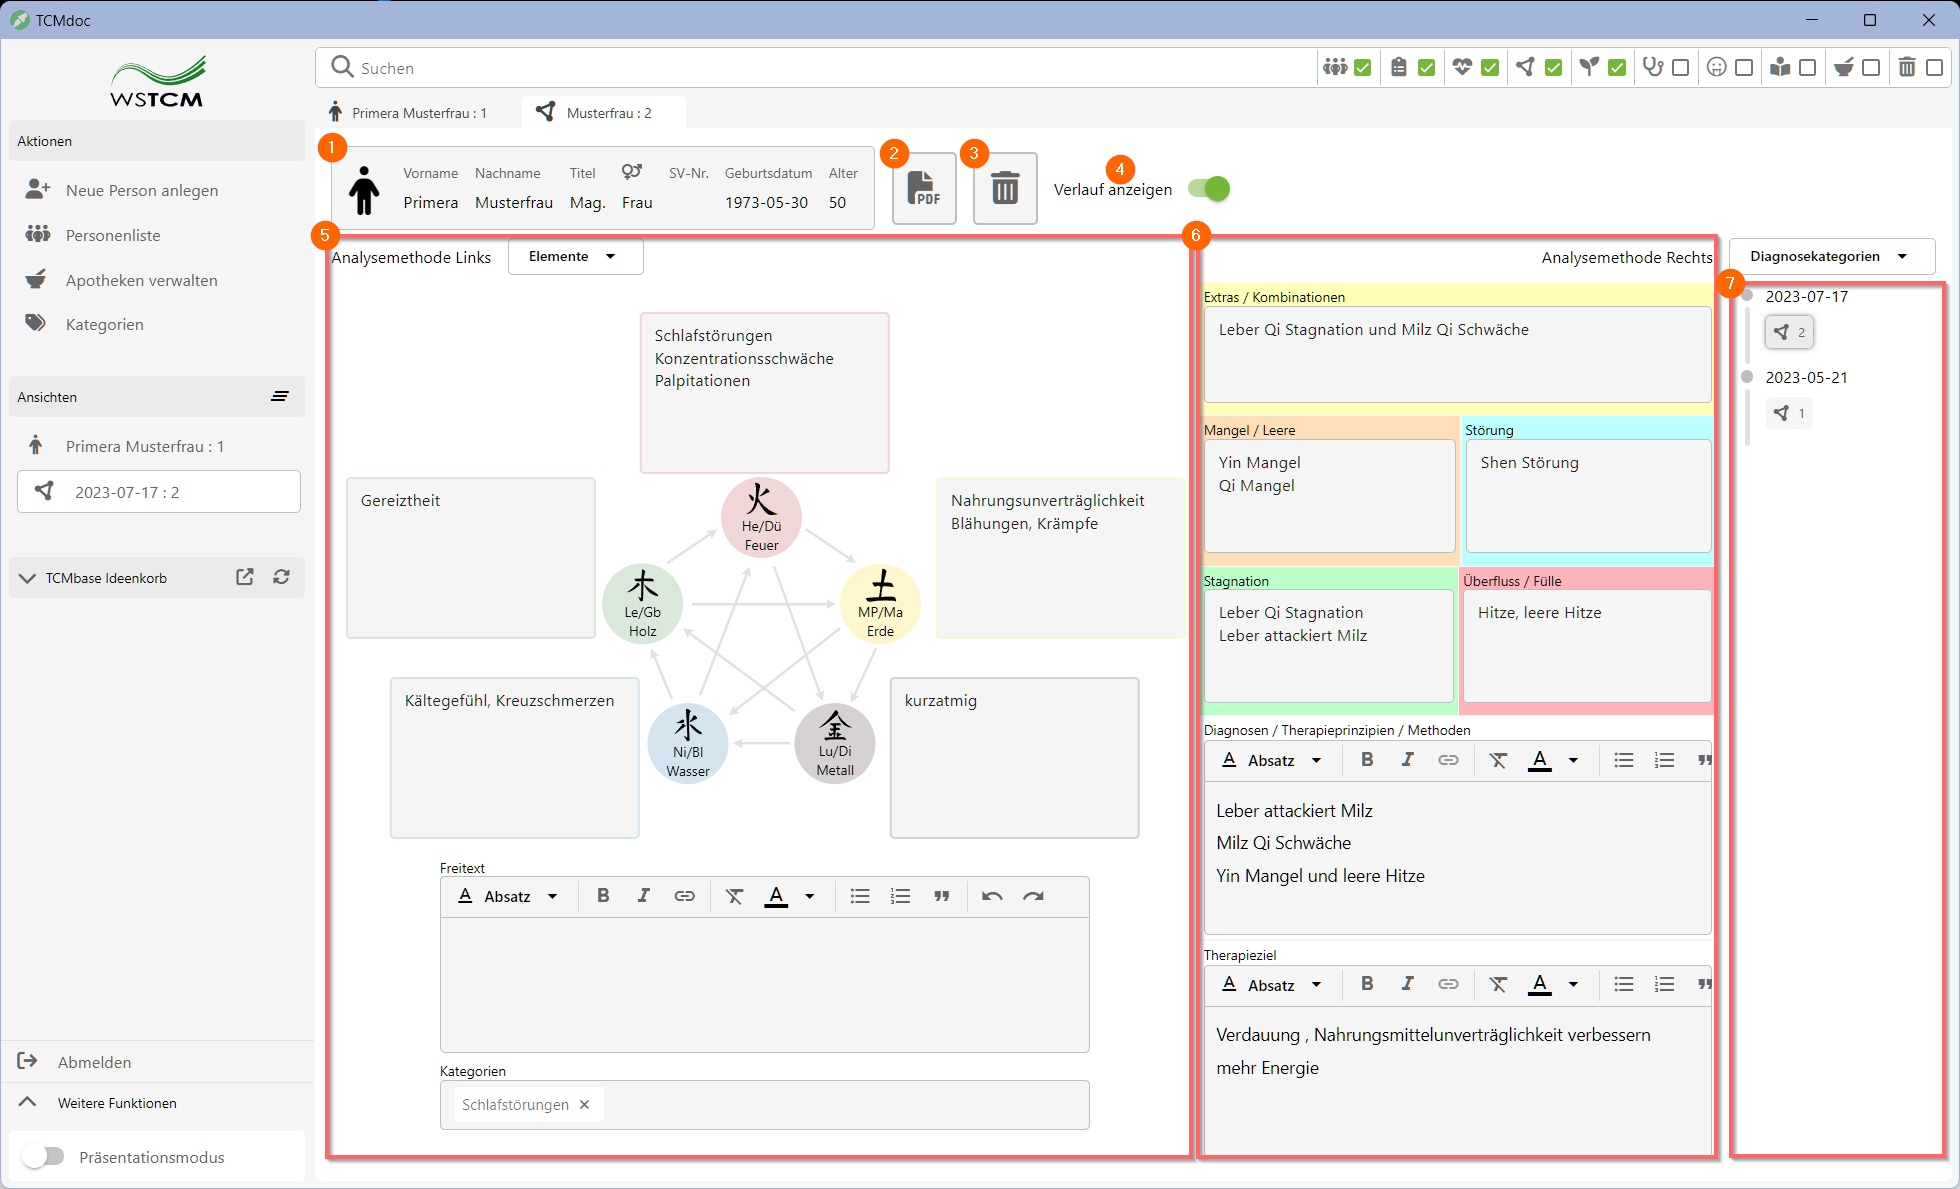Click Neue Person anlegen
The image size is (1960, 1189).
141,190
